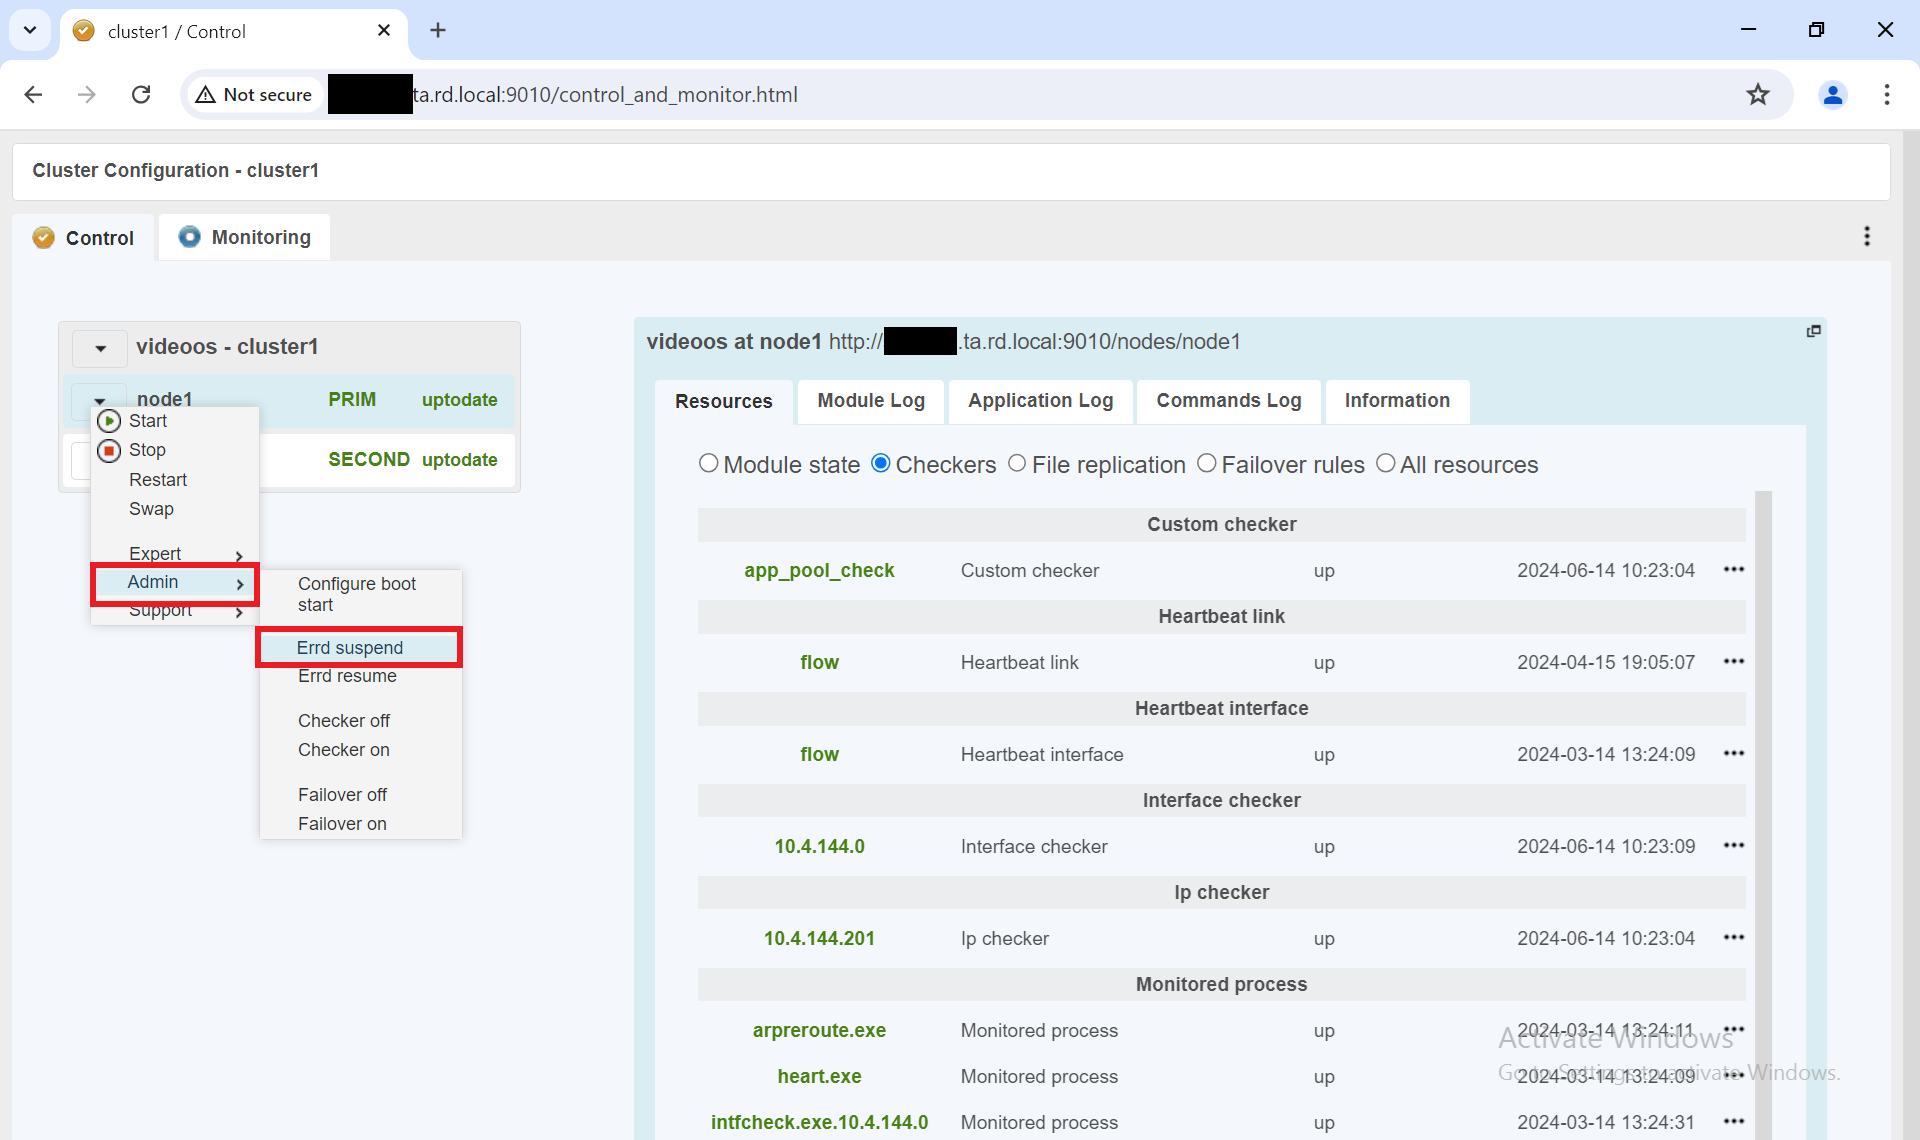Screen dimensions: 1920x1140
Task: Click the red Stop icon in node1 menu
Action: pyautogui.click(x=108, y=450)
